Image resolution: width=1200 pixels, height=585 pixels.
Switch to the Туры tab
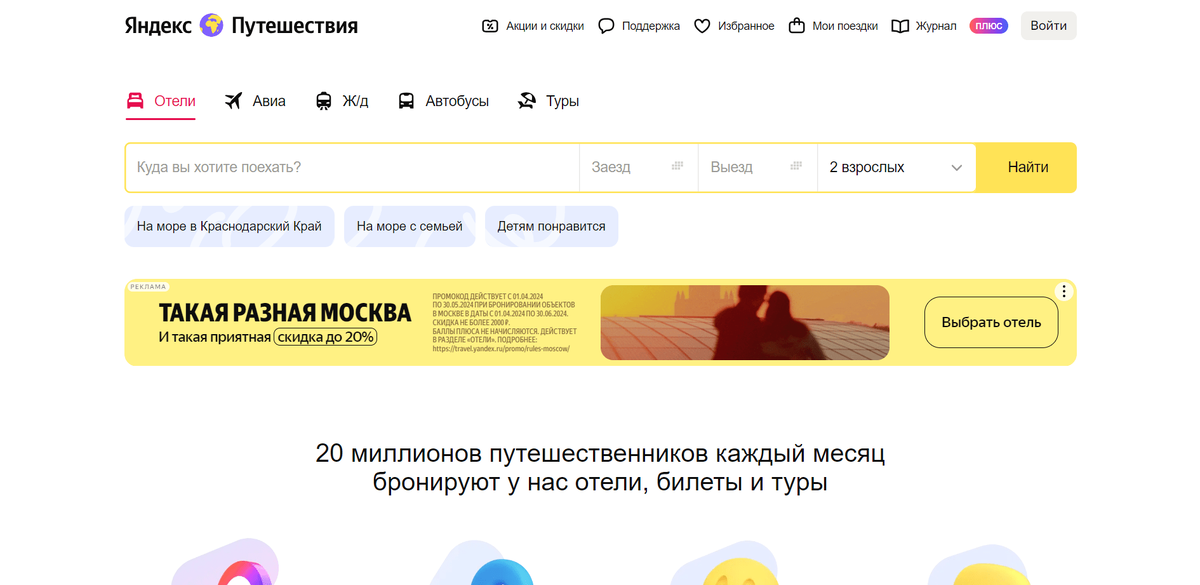[x=548, y=101]
